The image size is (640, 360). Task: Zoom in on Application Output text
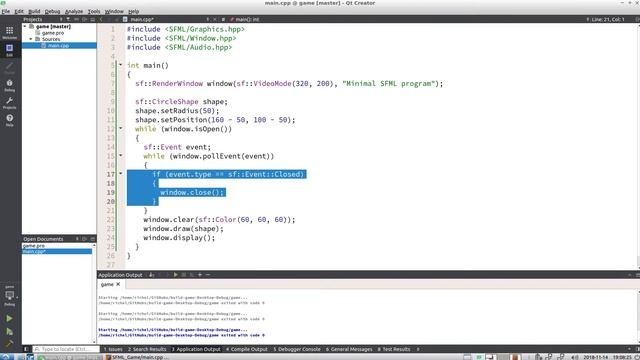[200, 275]
